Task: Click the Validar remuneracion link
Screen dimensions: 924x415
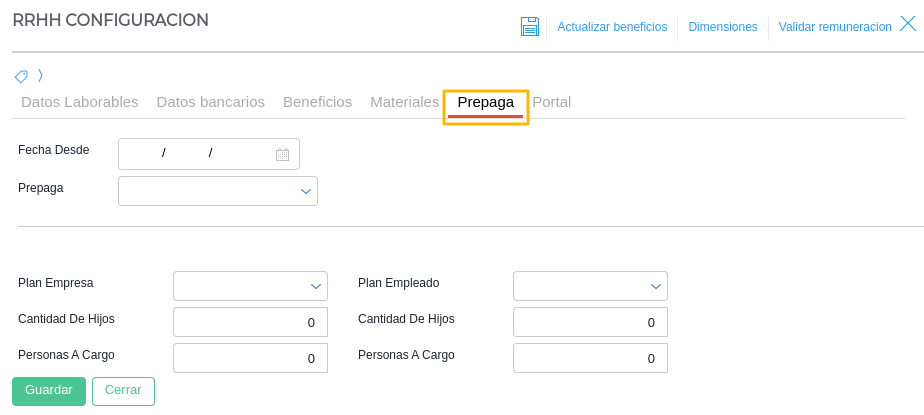Action: click(834, 27)
